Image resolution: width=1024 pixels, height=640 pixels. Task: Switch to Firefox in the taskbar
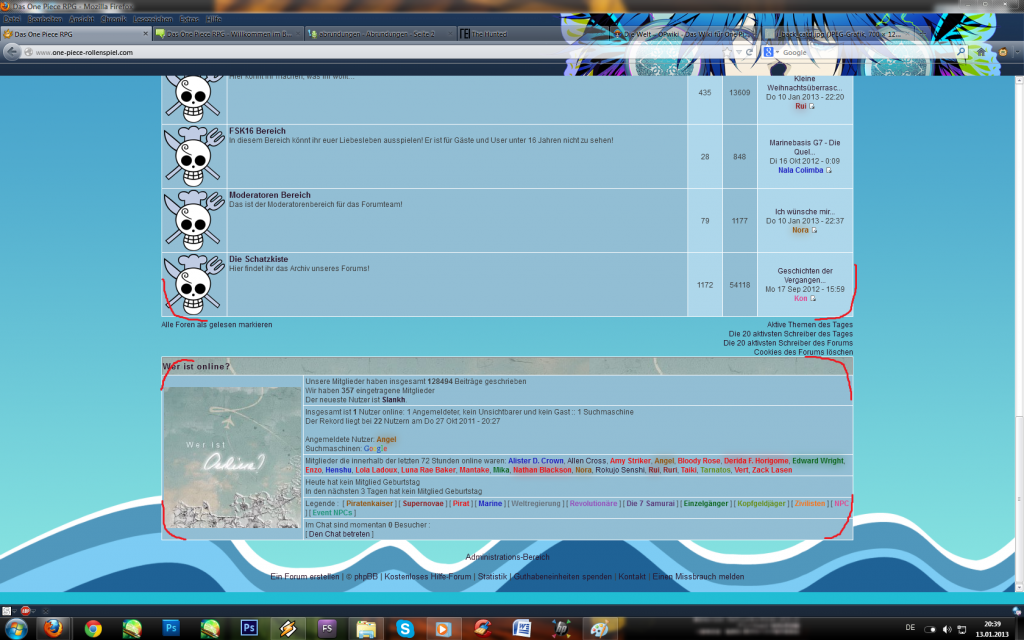(x=53, y=628)
